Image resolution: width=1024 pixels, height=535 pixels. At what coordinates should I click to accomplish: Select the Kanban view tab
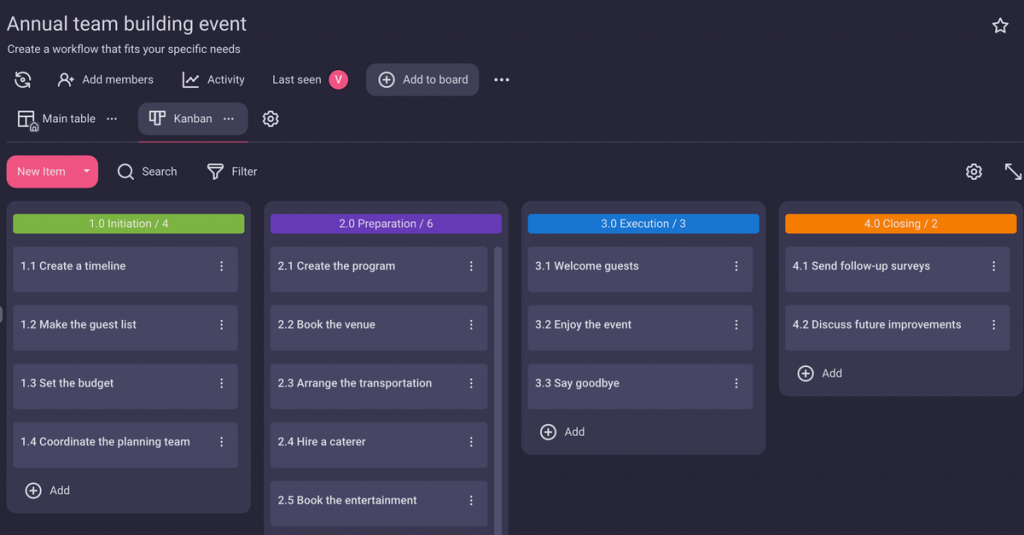click(x=181, y=119)
